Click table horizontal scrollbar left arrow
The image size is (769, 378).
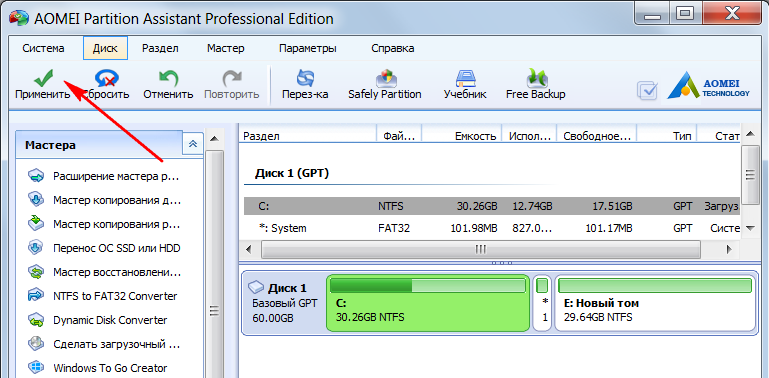[249, 249]
